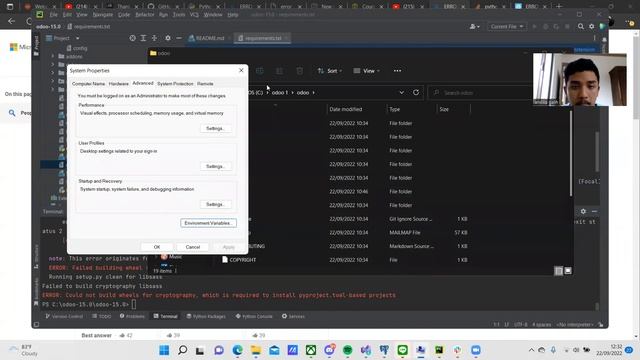This screenshot has width=640, height=360.
Task: Click the select opened file target icon
Action: pyautogui.click(x=132, y=38)
